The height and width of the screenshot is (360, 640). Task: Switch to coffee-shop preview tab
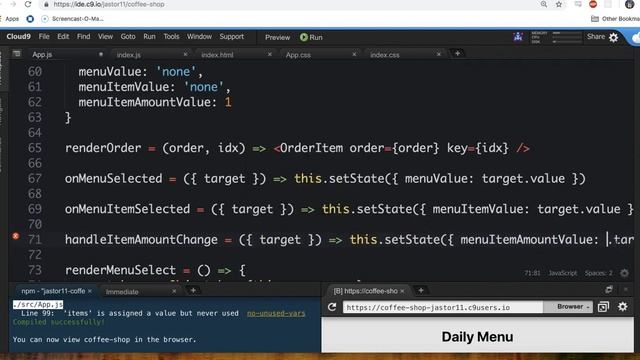coord(365,291)
